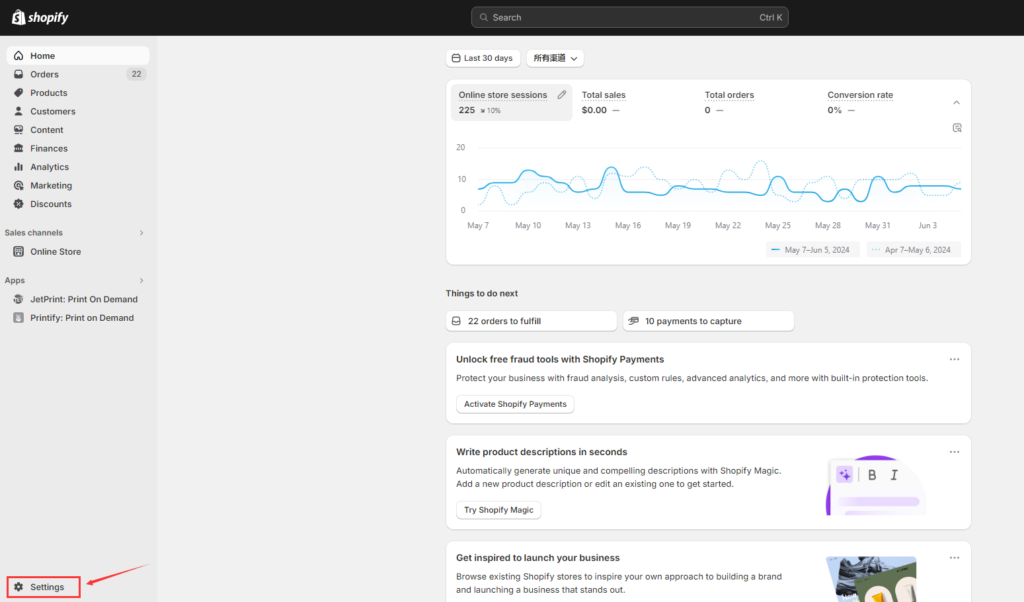Open Content in sidebar

[x=78, y=130]
